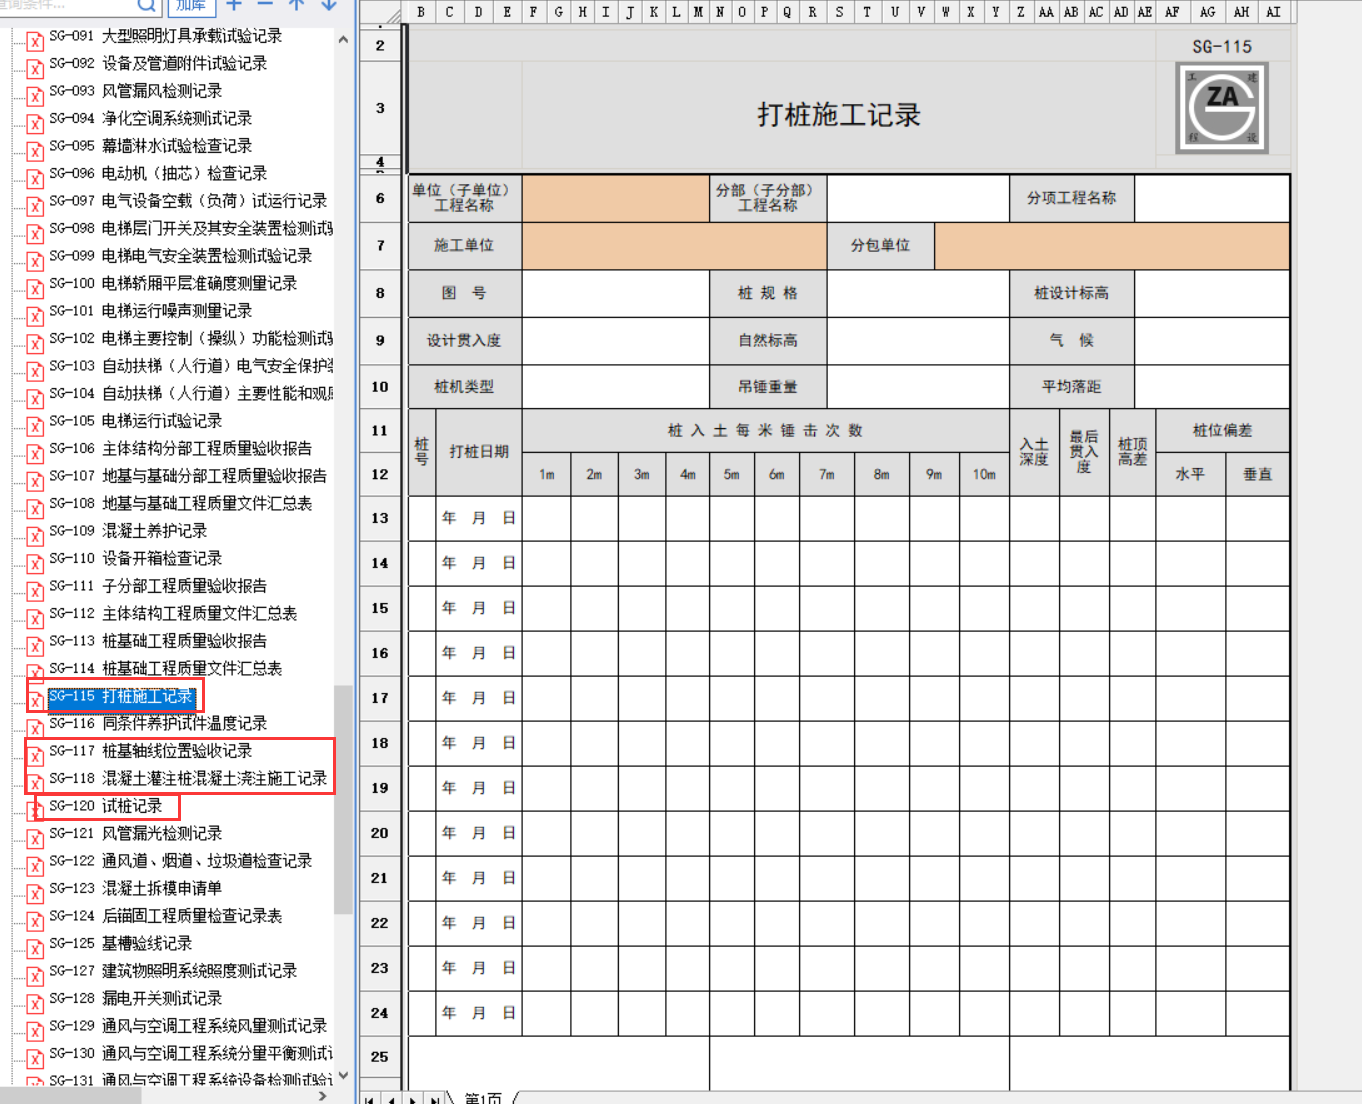Click the move down arrow icon

point(328,5)
